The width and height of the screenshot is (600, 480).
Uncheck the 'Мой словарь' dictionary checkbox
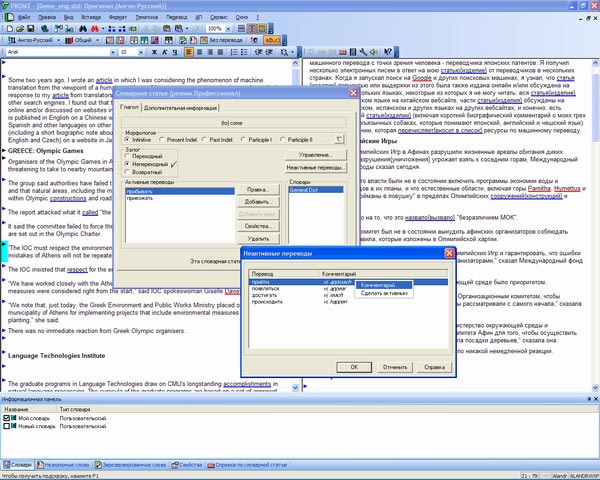[7, 418]
